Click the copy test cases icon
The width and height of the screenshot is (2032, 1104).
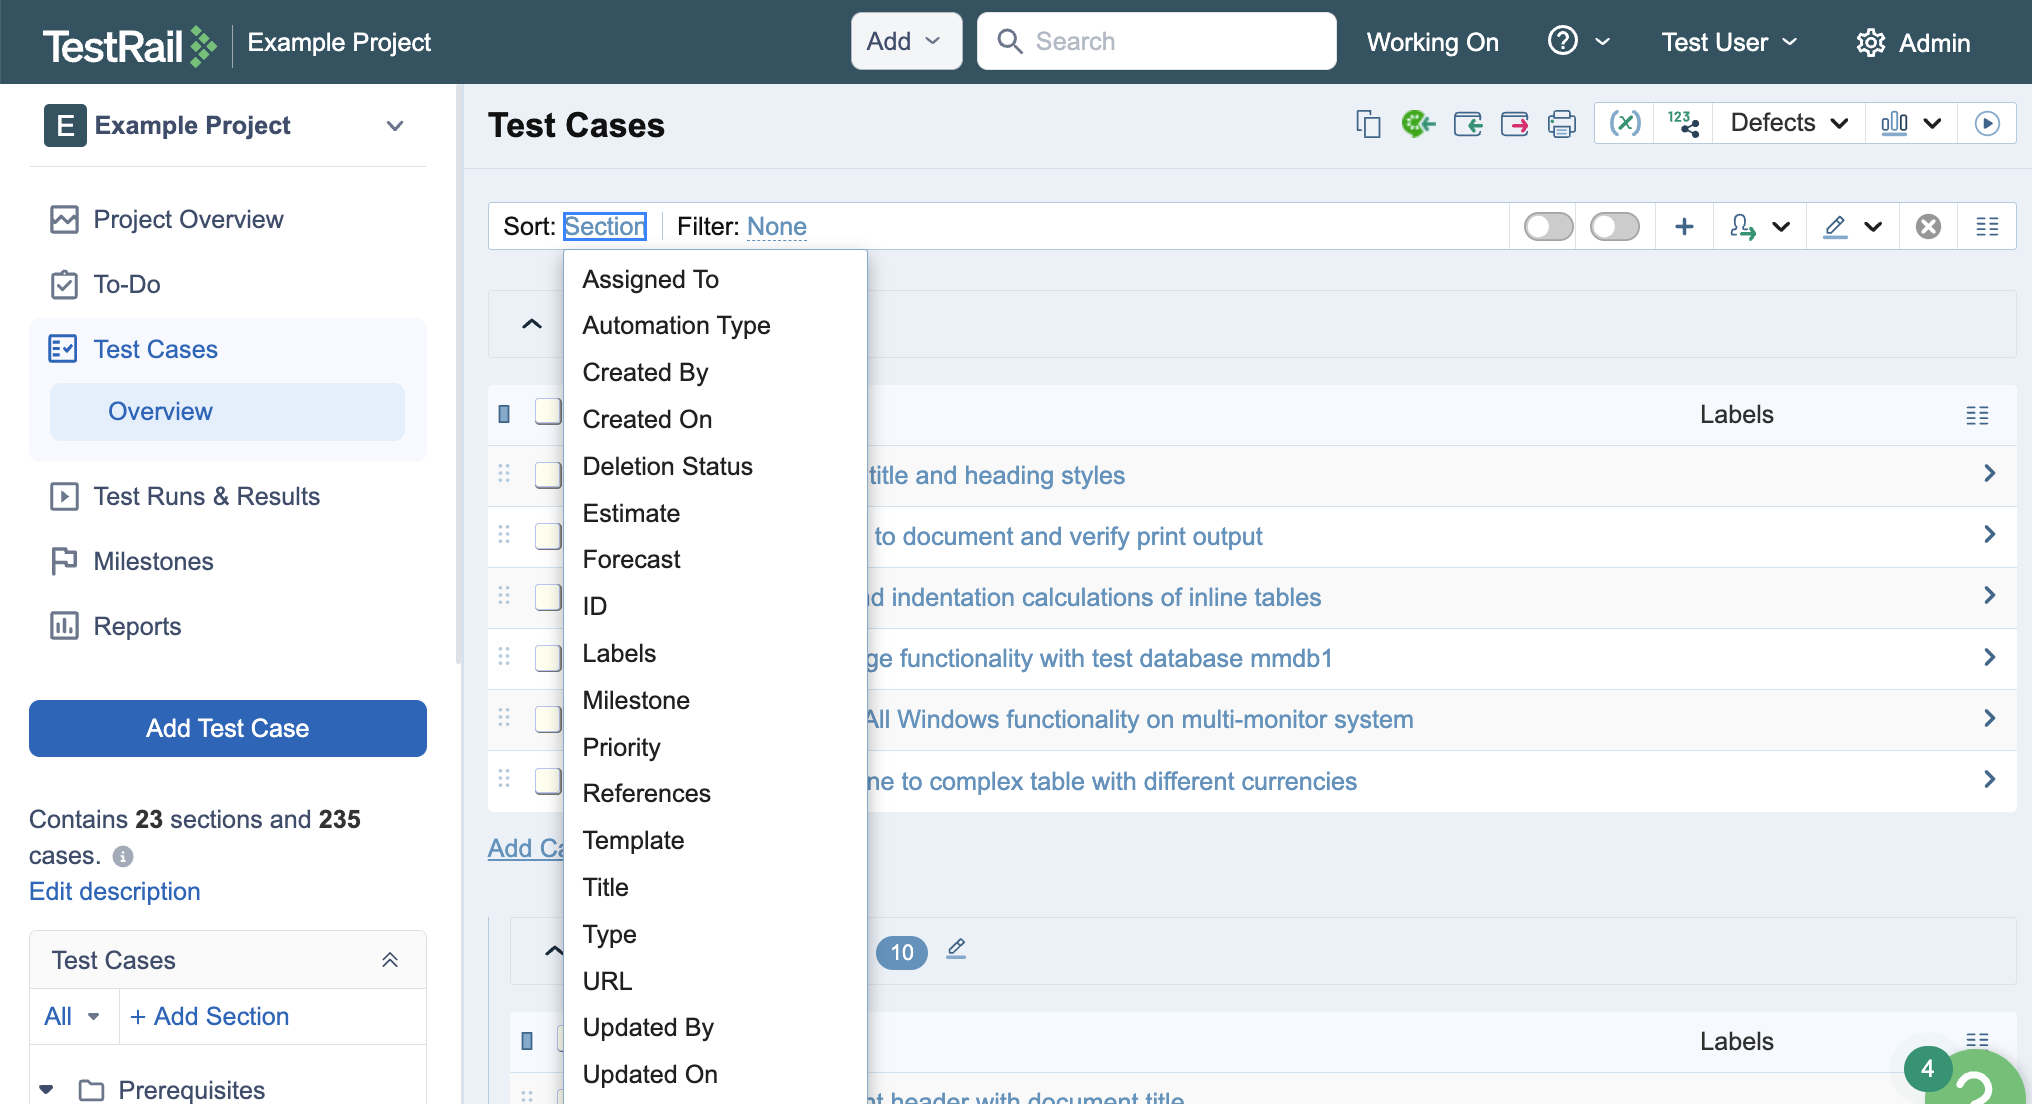[x=1368, y=124]
